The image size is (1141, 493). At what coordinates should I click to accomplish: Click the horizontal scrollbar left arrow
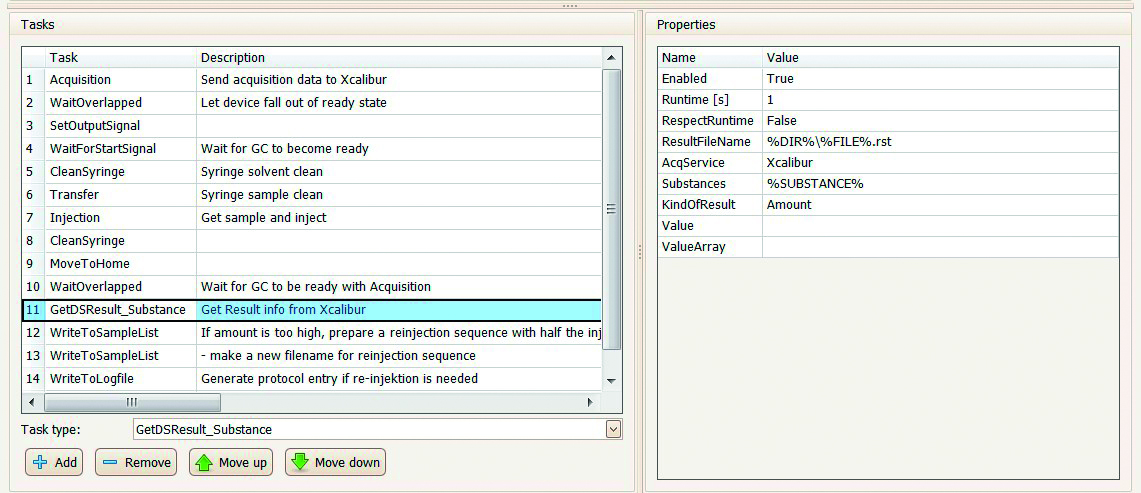31,402
